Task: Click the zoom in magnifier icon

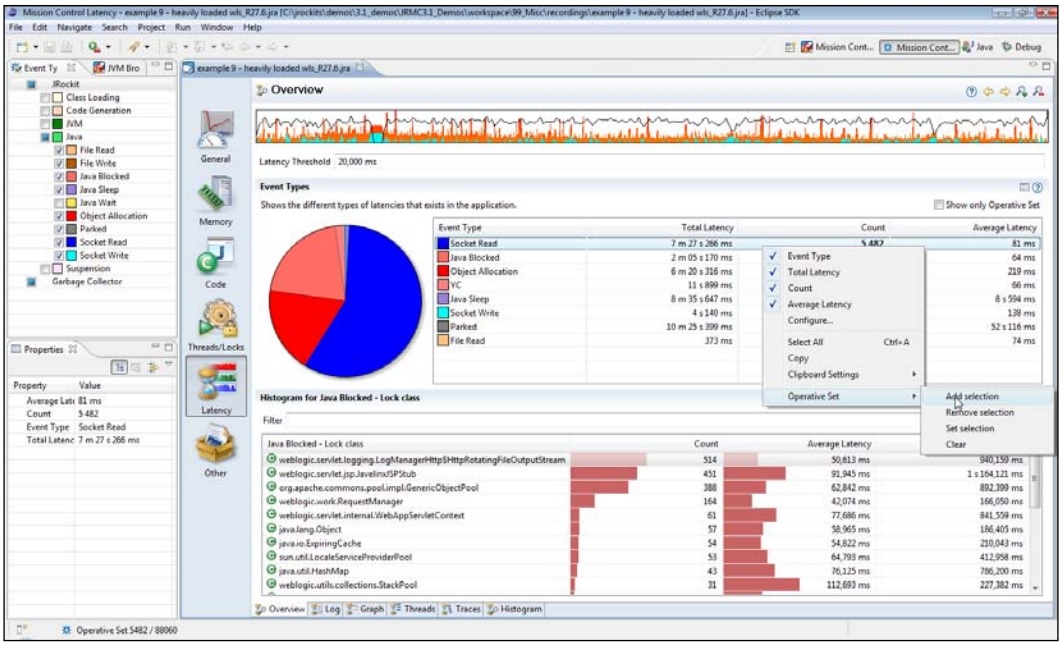Action: point(1022,91)
